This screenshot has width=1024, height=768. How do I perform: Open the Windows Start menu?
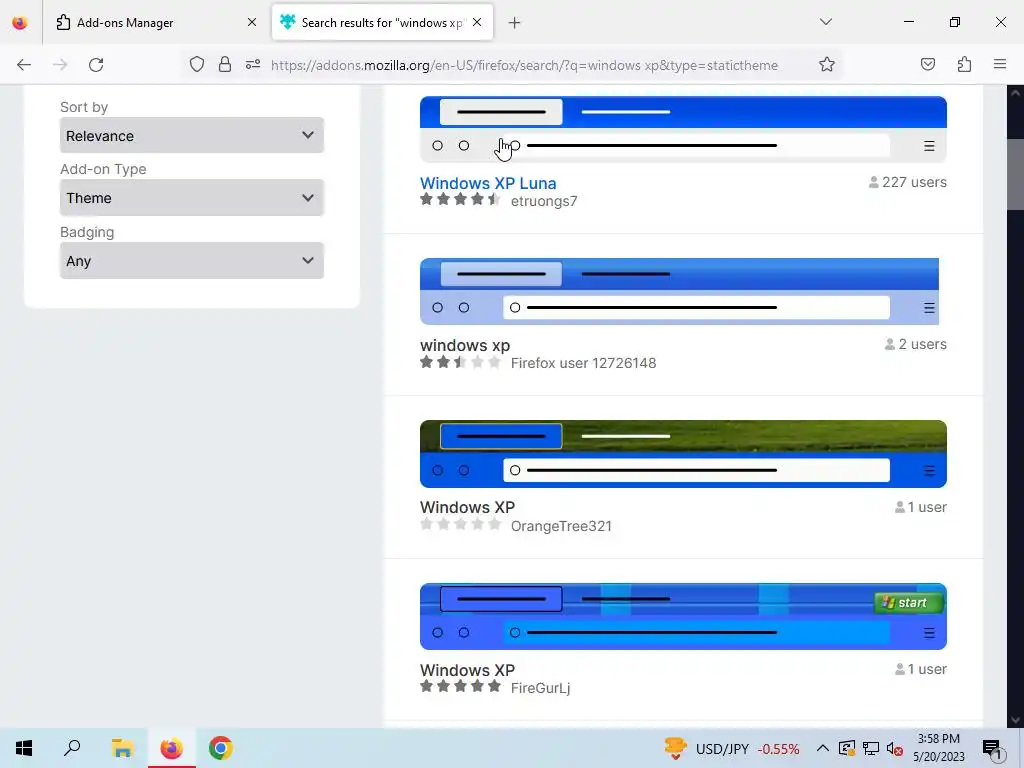click(x=24, y=748)
